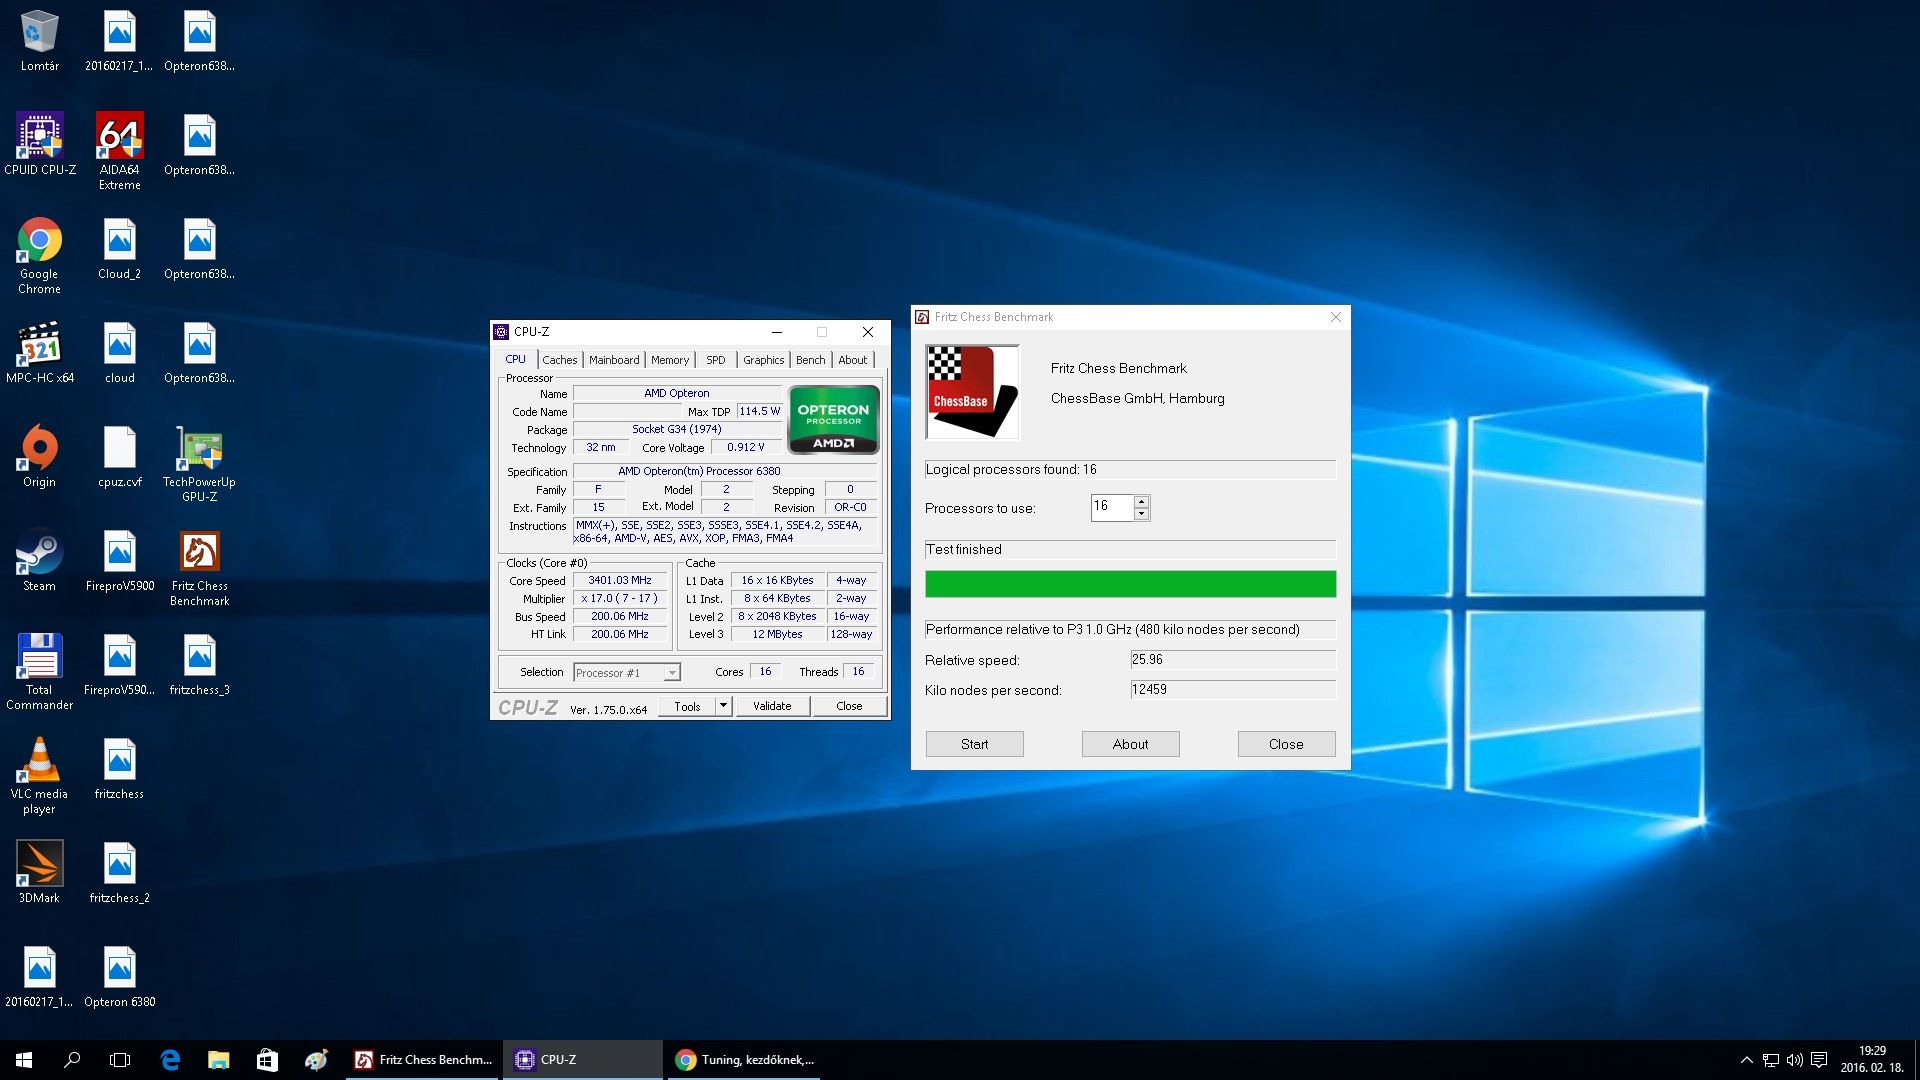Select the cloud image file icon
The image size is (1920, 1080).
point(120,352)
